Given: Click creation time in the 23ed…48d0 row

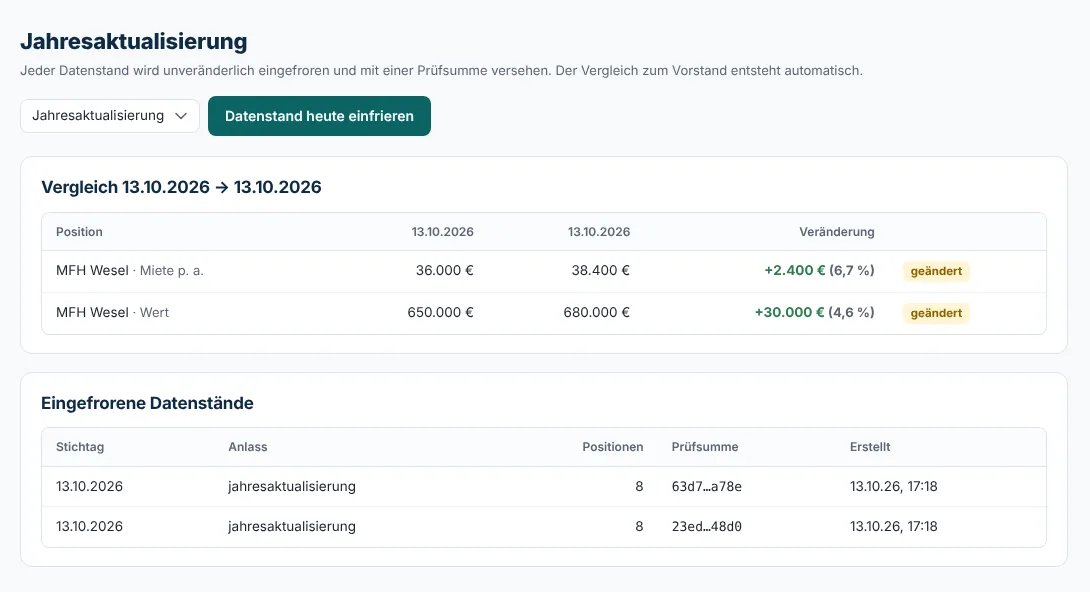Looking at the screenshot, I should (893, 527).
